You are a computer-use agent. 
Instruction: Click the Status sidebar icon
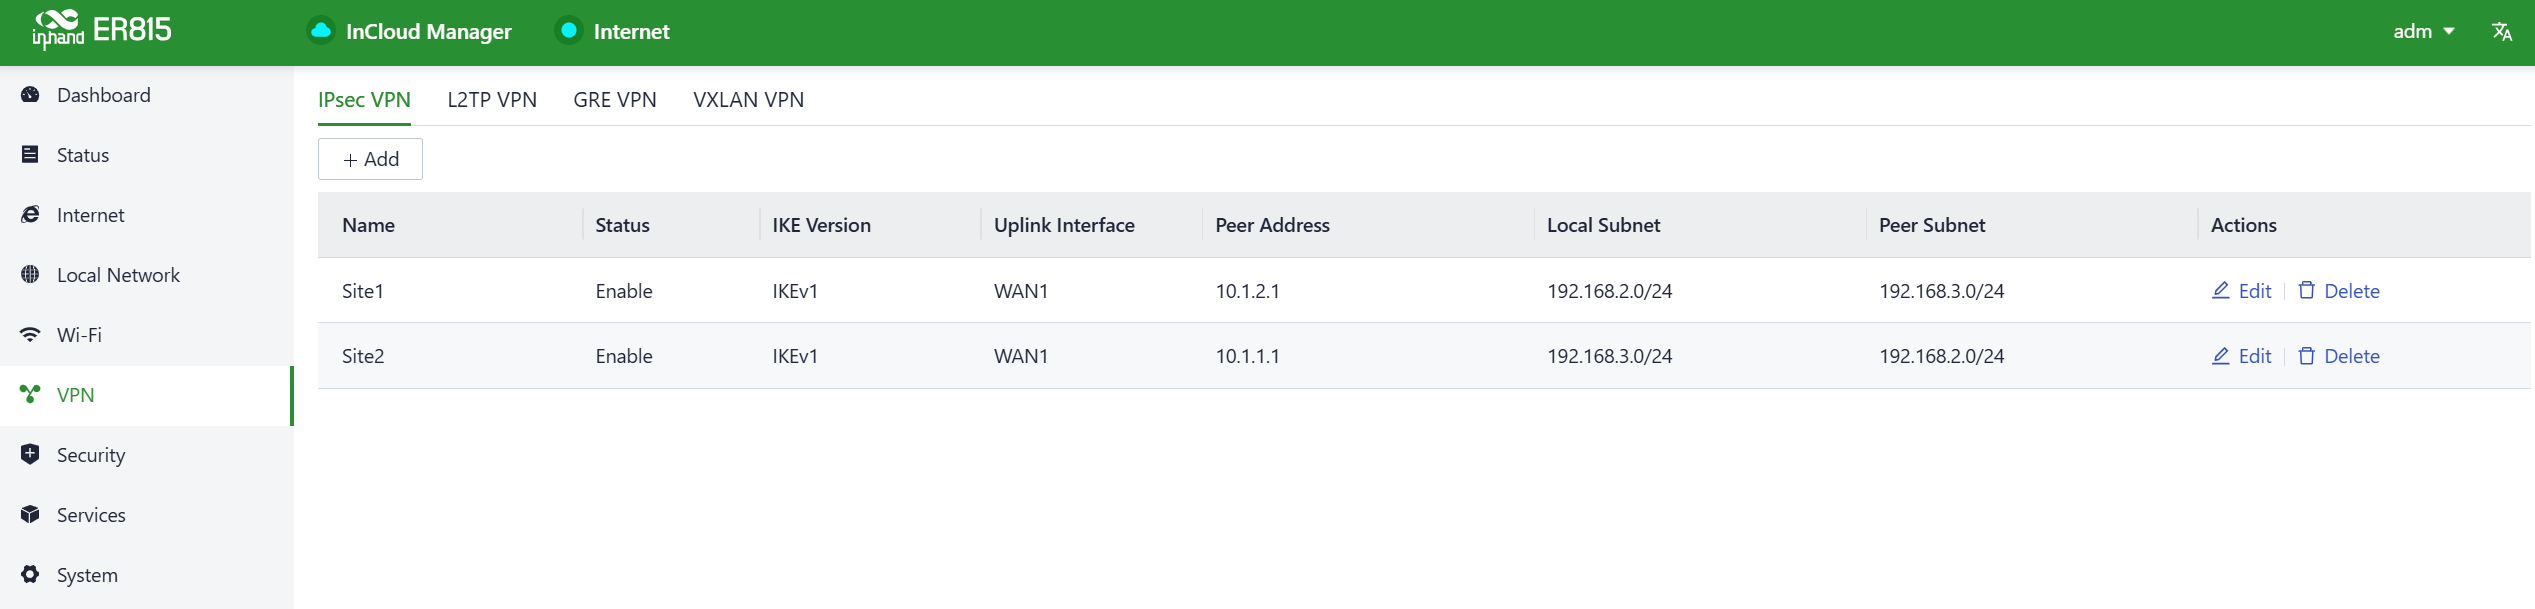(30, 155)
